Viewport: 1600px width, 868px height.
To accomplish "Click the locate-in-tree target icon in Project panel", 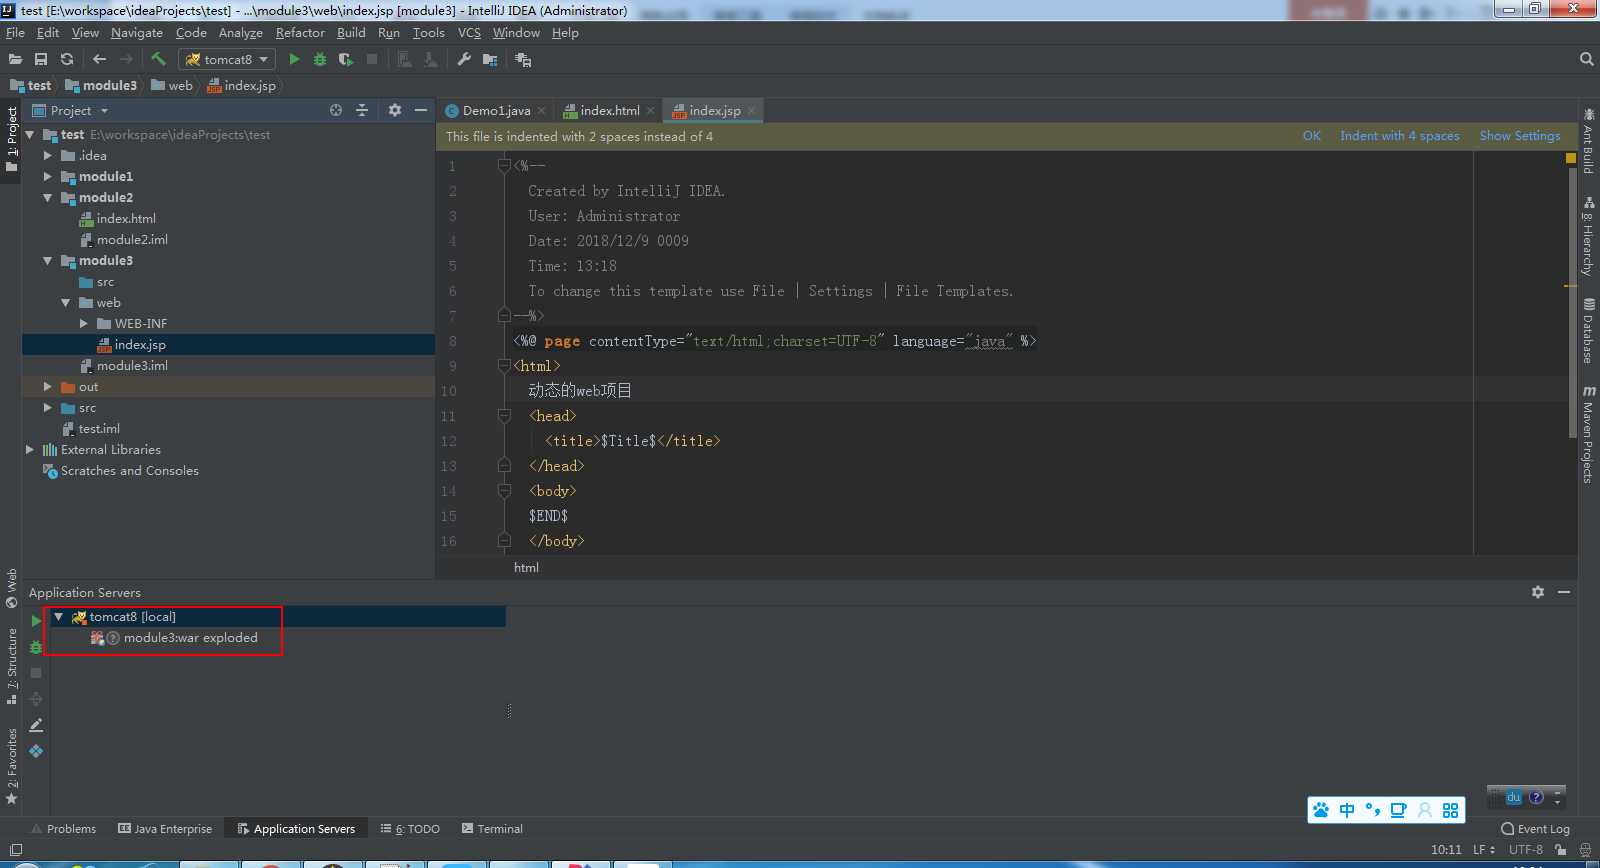I will [x=336, y=110].
